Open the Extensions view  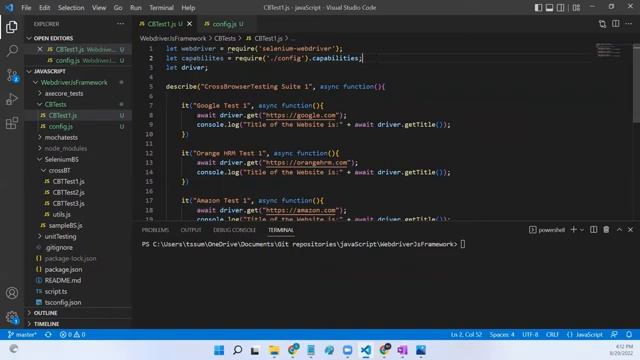pyautogui.click(x=12, y=123)
